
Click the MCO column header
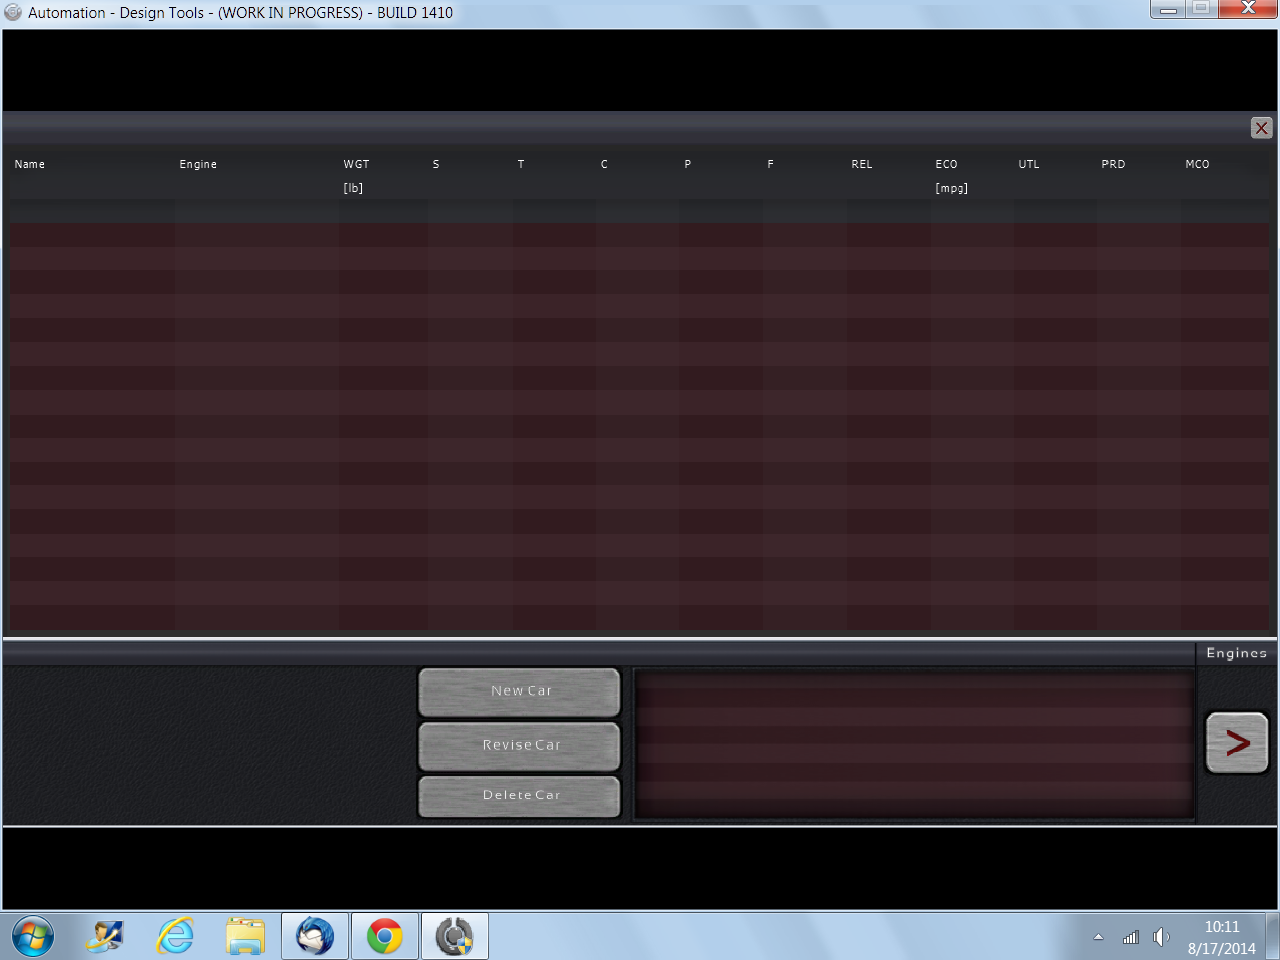pos(1197,164)
